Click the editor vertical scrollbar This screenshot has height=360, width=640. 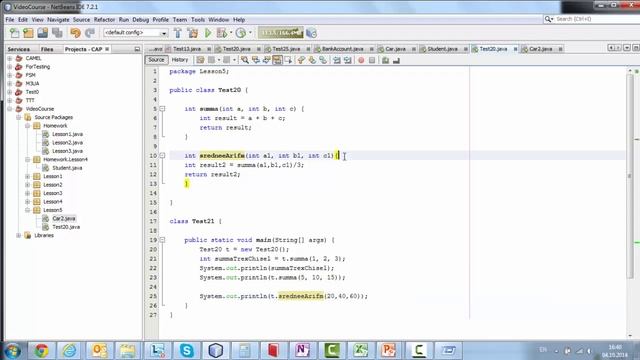[630, 176]
